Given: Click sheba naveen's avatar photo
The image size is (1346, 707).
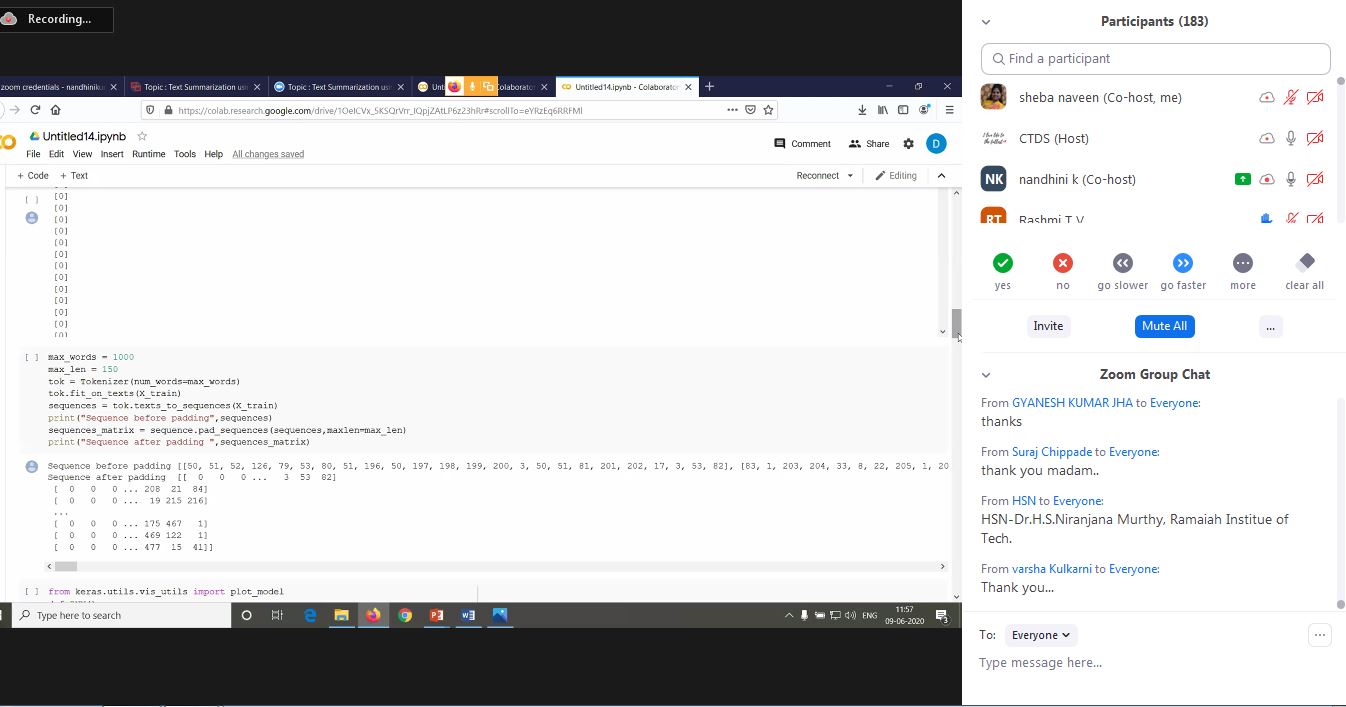Looking at the screenshot, I should (x=993, y=97).
